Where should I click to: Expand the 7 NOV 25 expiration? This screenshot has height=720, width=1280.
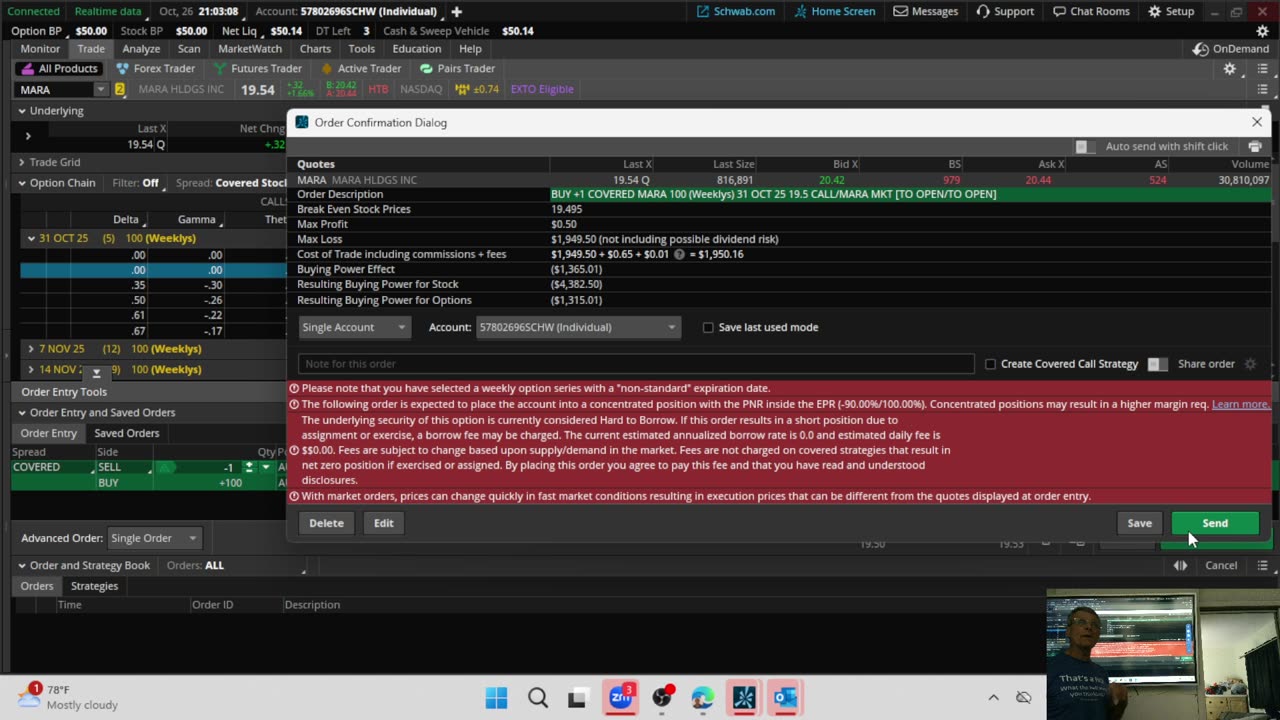(x=31, y=349)
